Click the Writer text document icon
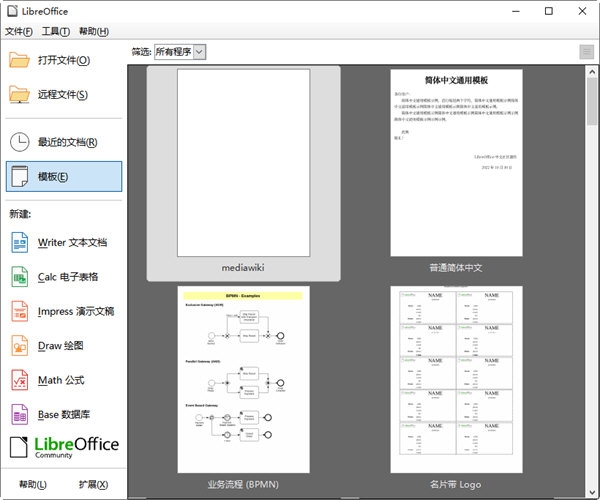 click(x=20, y=243)
